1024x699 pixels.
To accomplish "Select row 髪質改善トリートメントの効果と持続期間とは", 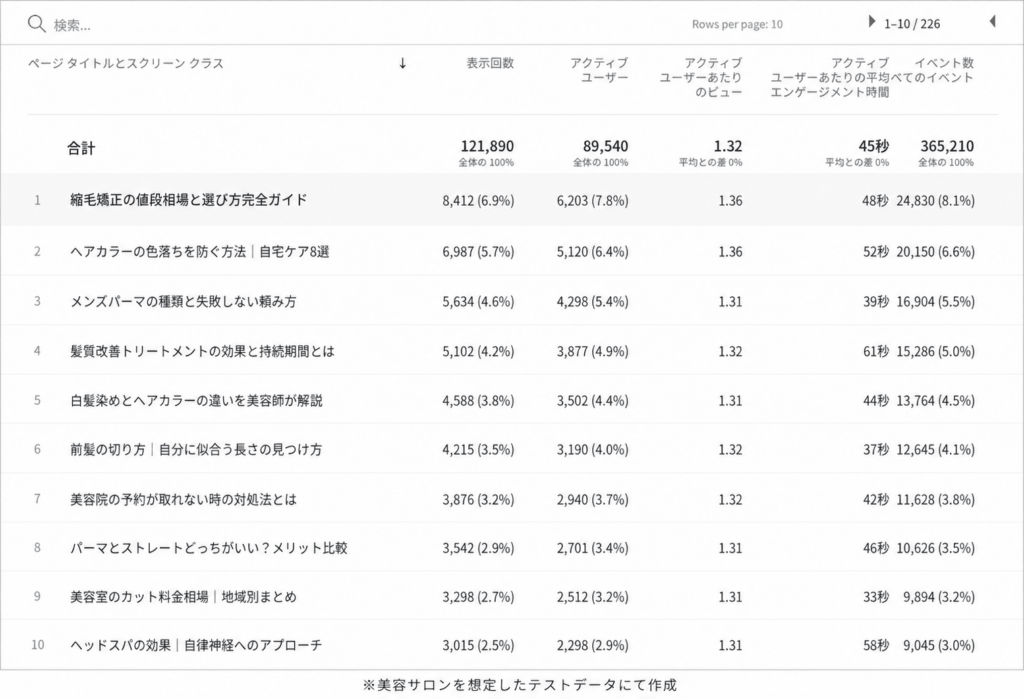I will (512, 351).
